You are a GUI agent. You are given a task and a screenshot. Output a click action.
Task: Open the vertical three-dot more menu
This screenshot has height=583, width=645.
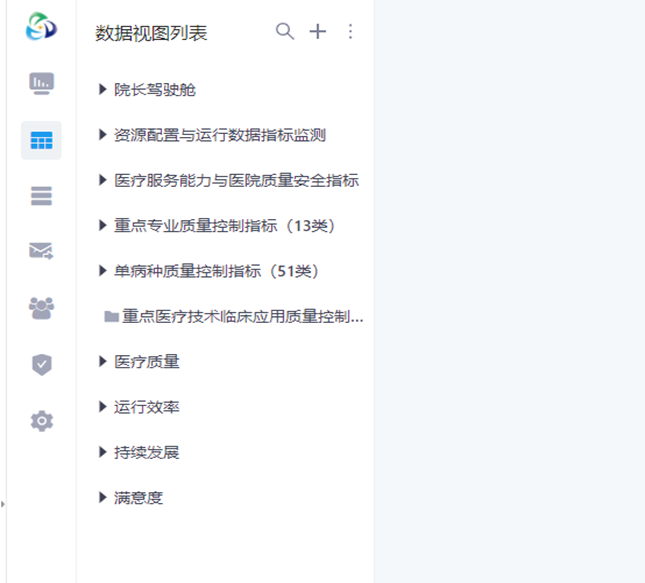(x=350, y=31)
